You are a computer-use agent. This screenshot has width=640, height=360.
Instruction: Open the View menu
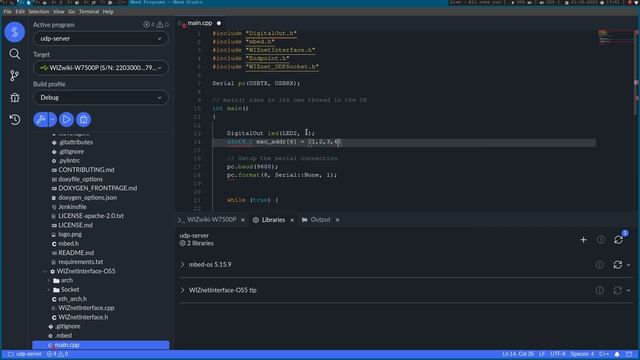point(59,12)
